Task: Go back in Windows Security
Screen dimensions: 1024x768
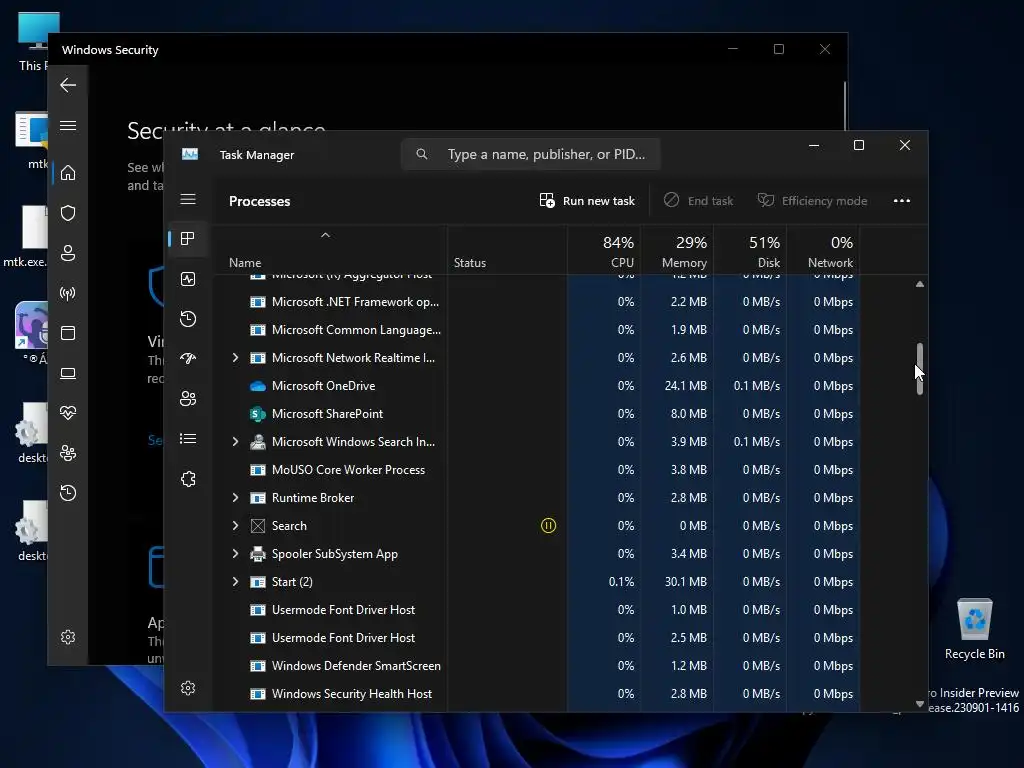Action: click(68, 85)
